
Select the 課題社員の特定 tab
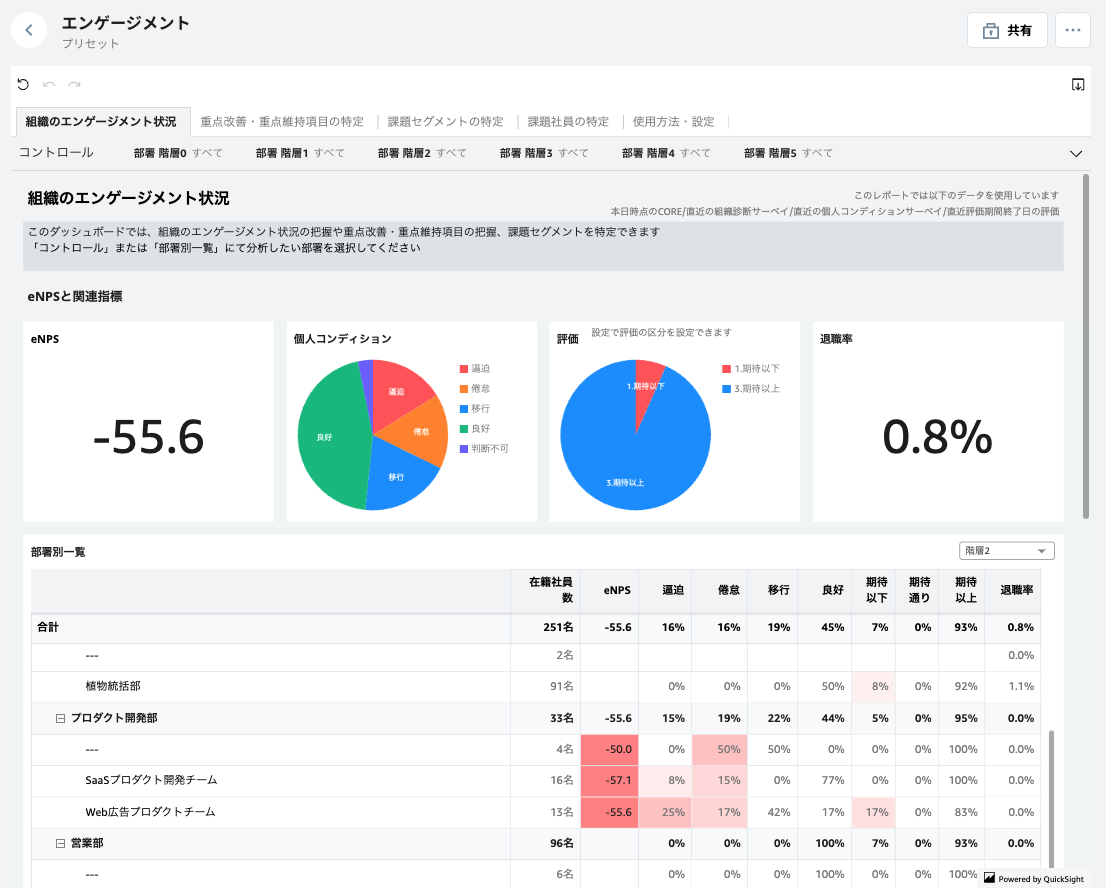(568, 122)
